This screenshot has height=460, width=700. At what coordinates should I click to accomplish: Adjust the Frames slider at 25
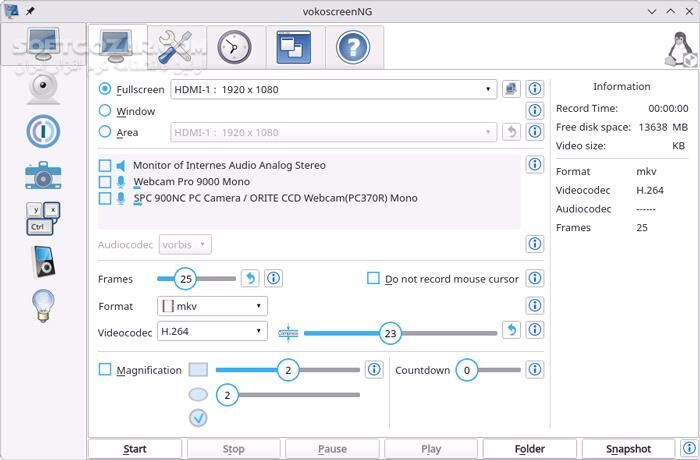pyautogui.click(x=185, y=279)
